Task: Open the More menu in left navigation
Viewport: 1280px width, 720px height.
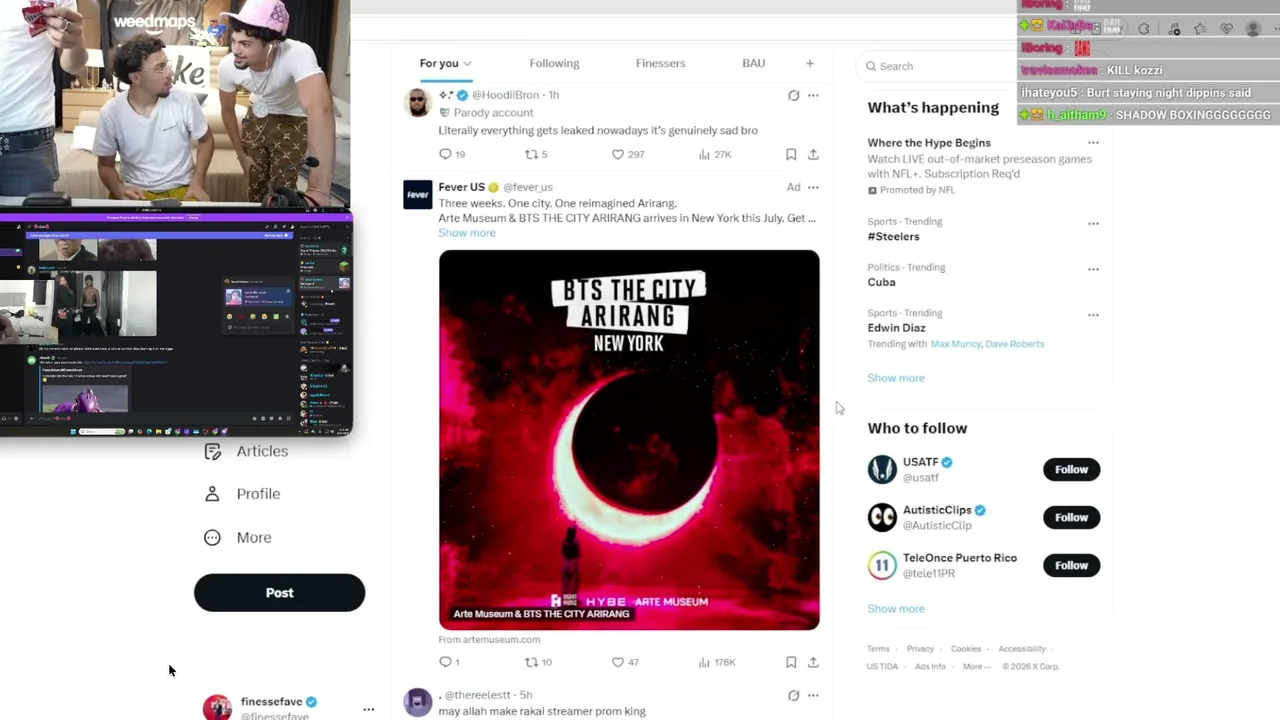Action: 238,538
